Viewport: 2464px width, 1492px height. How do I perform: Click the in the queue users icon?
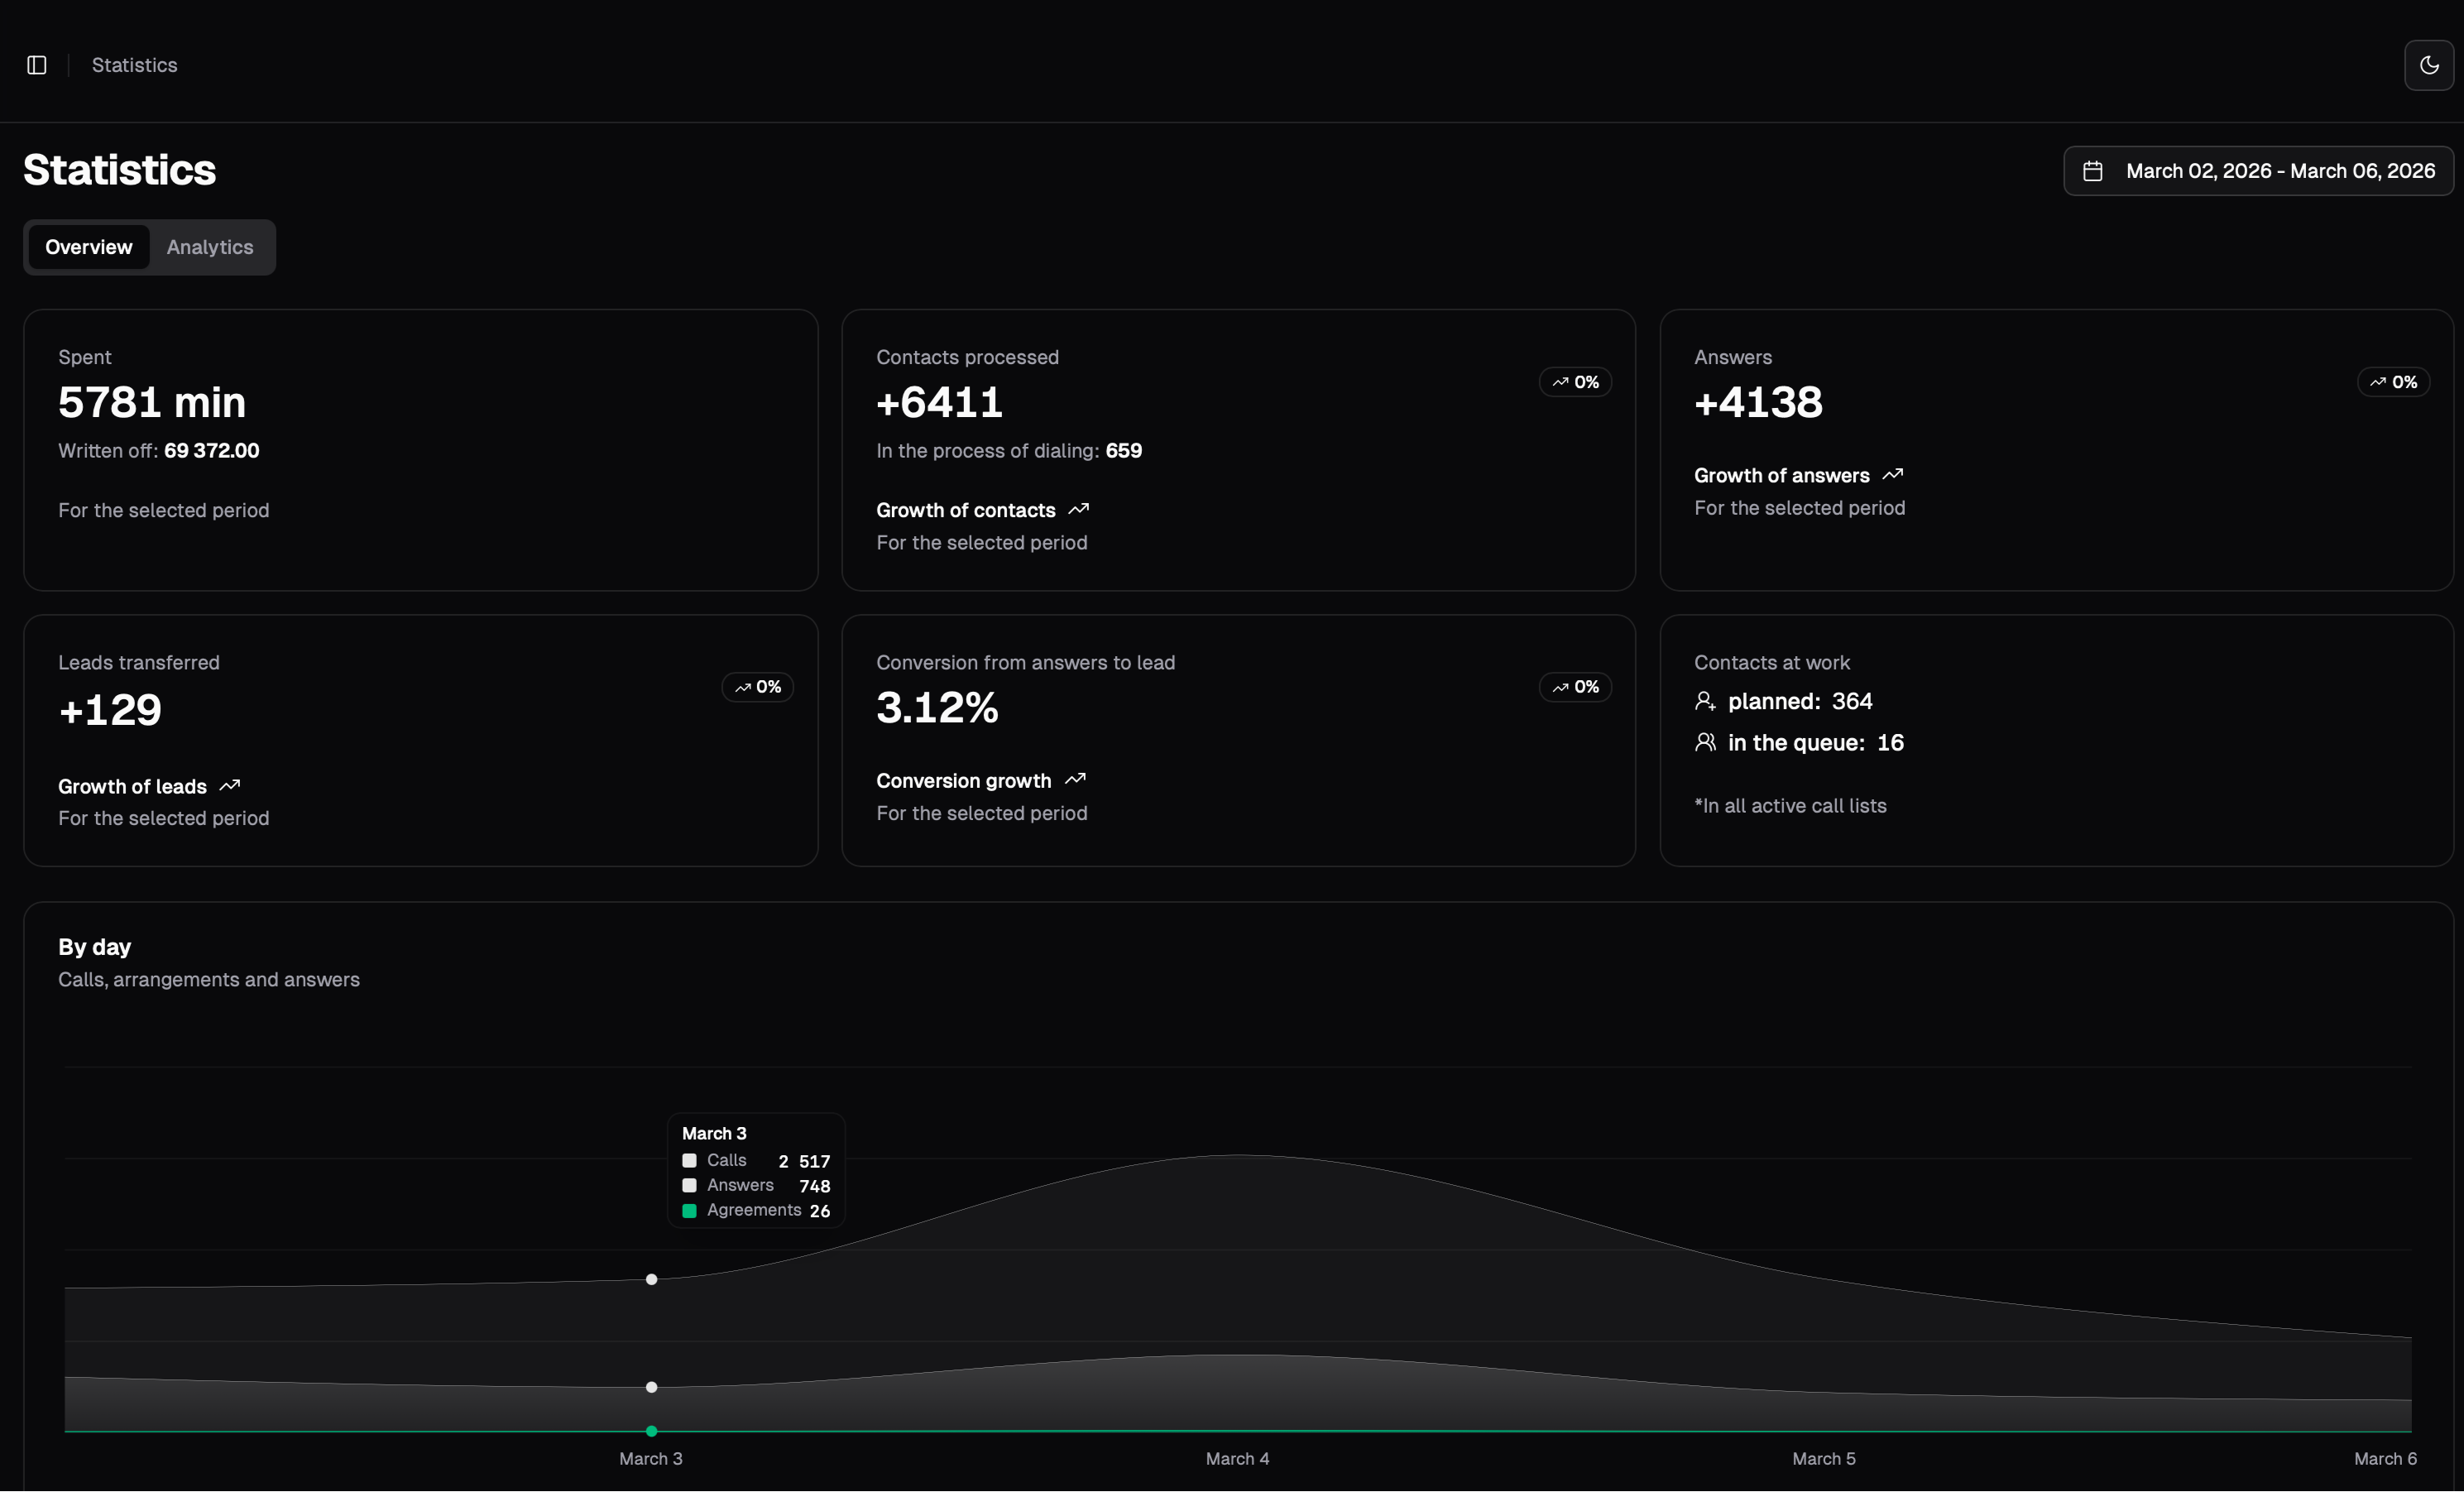[x=1705, y=742]
